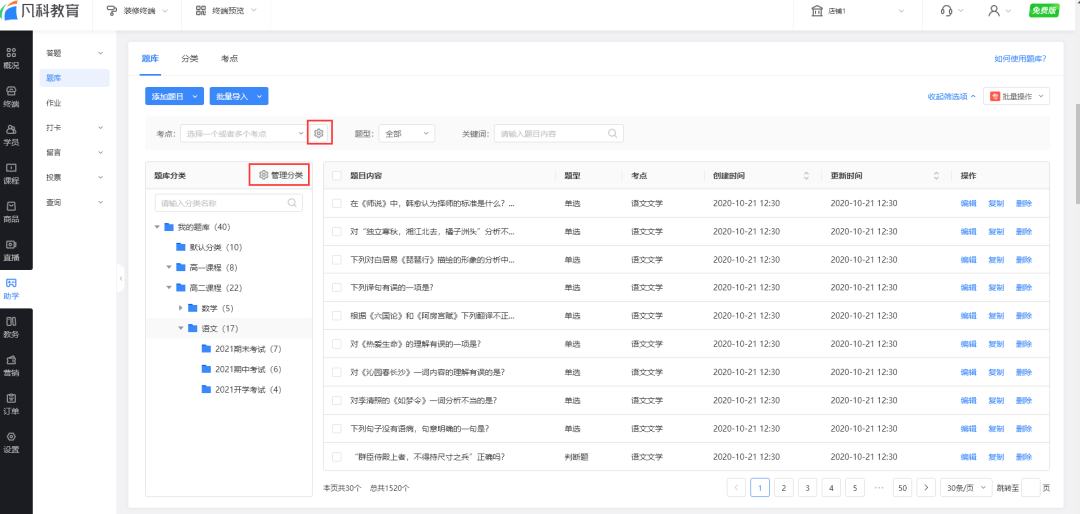Viewport: 1080px width, 514px height.
Task: Check the 下列译句有误的一项是 row
Action: coord(337,287)
